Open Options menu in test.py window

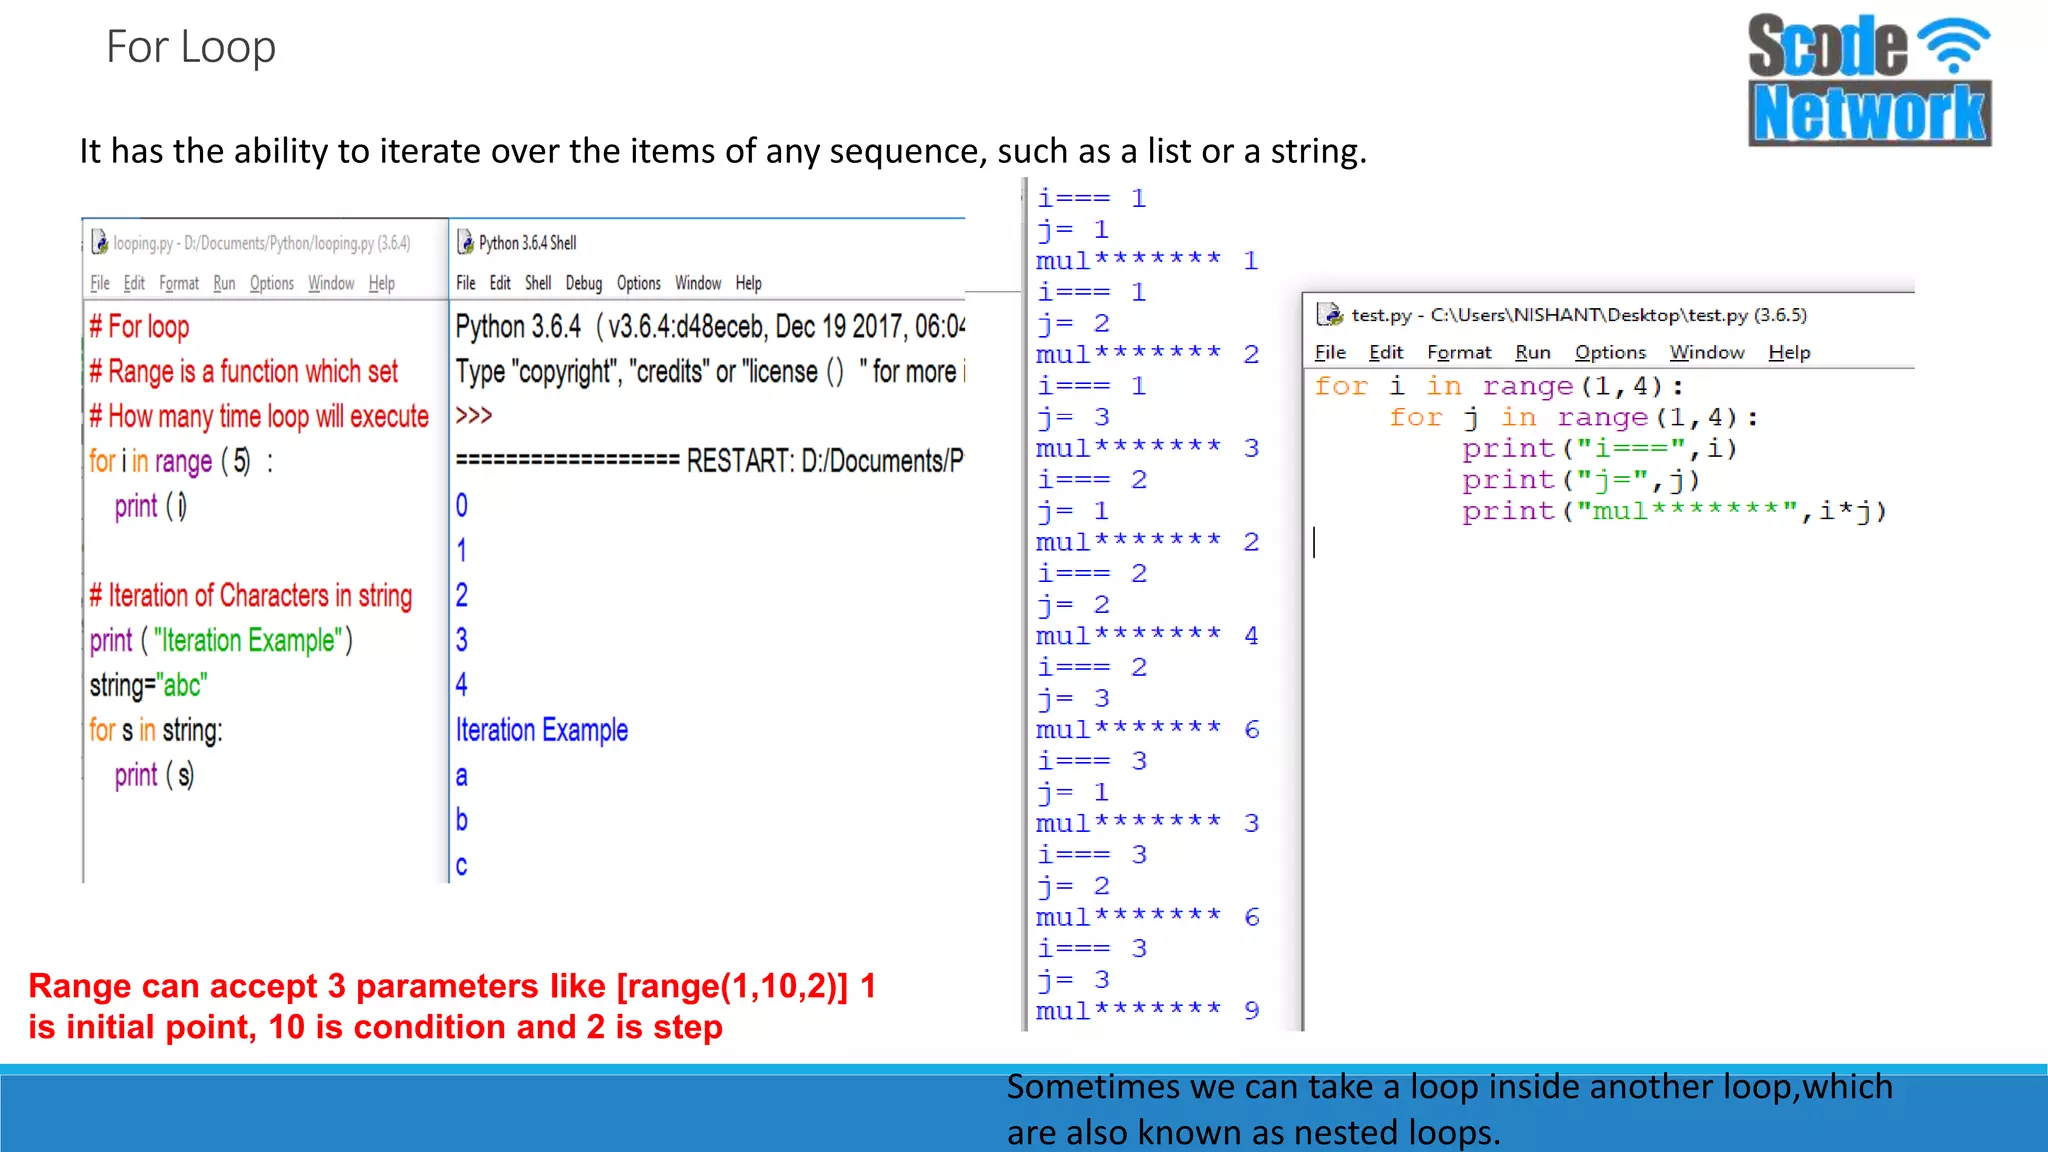pyautogui.click(x=1610, y=352)
